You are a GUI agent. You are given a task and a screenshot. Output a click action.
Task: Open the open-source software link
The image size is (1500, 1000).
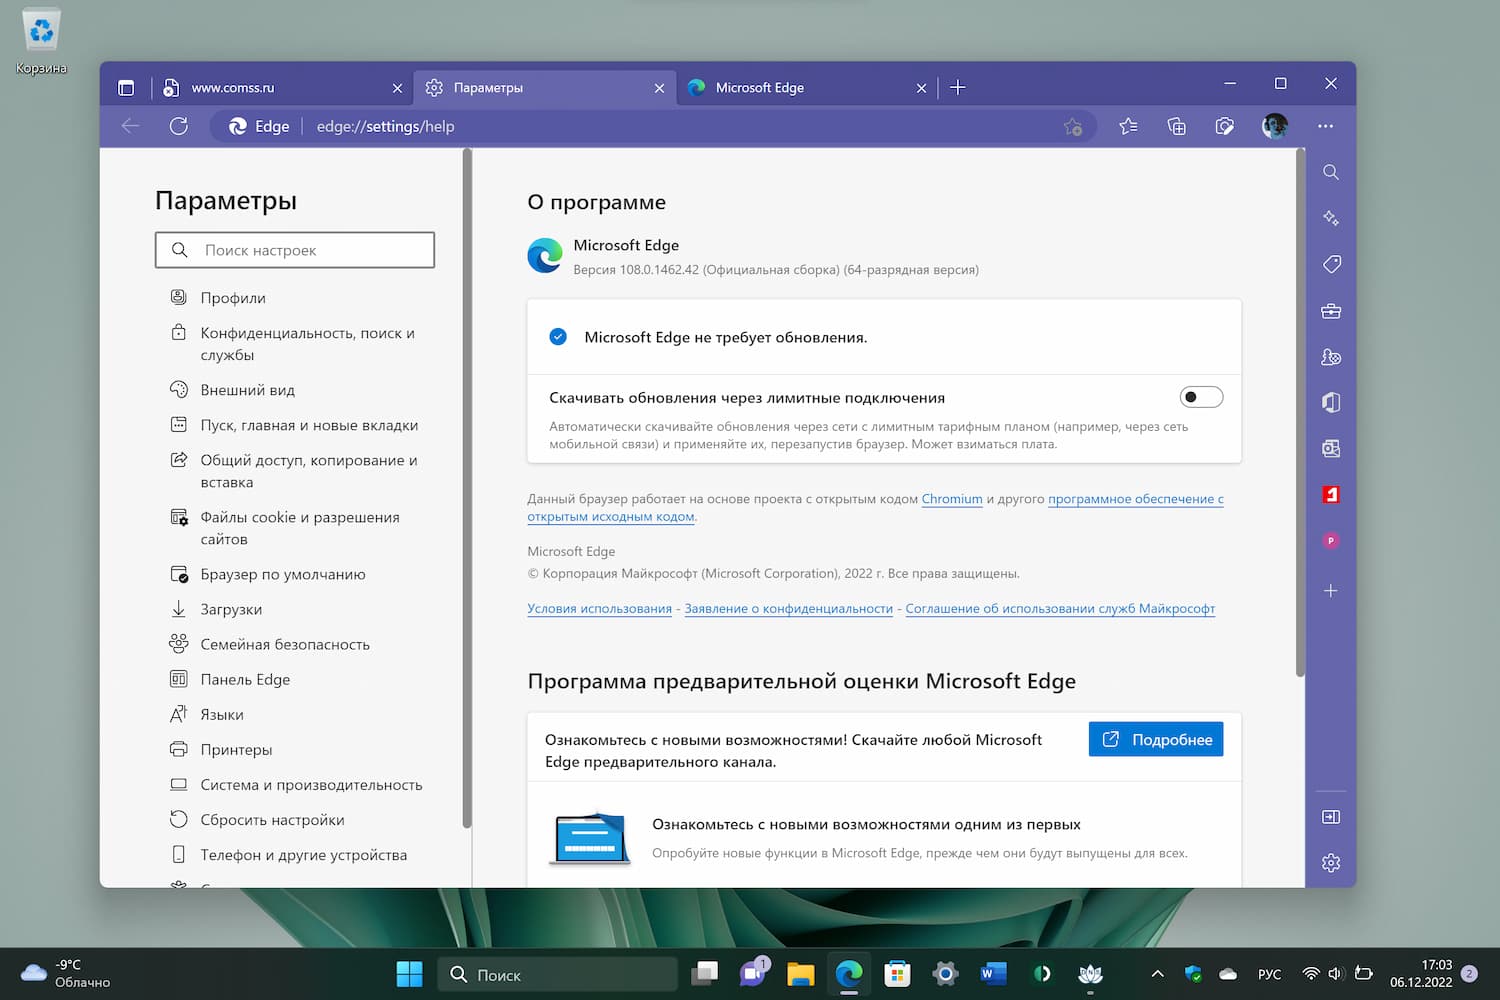click(1136, 498)
